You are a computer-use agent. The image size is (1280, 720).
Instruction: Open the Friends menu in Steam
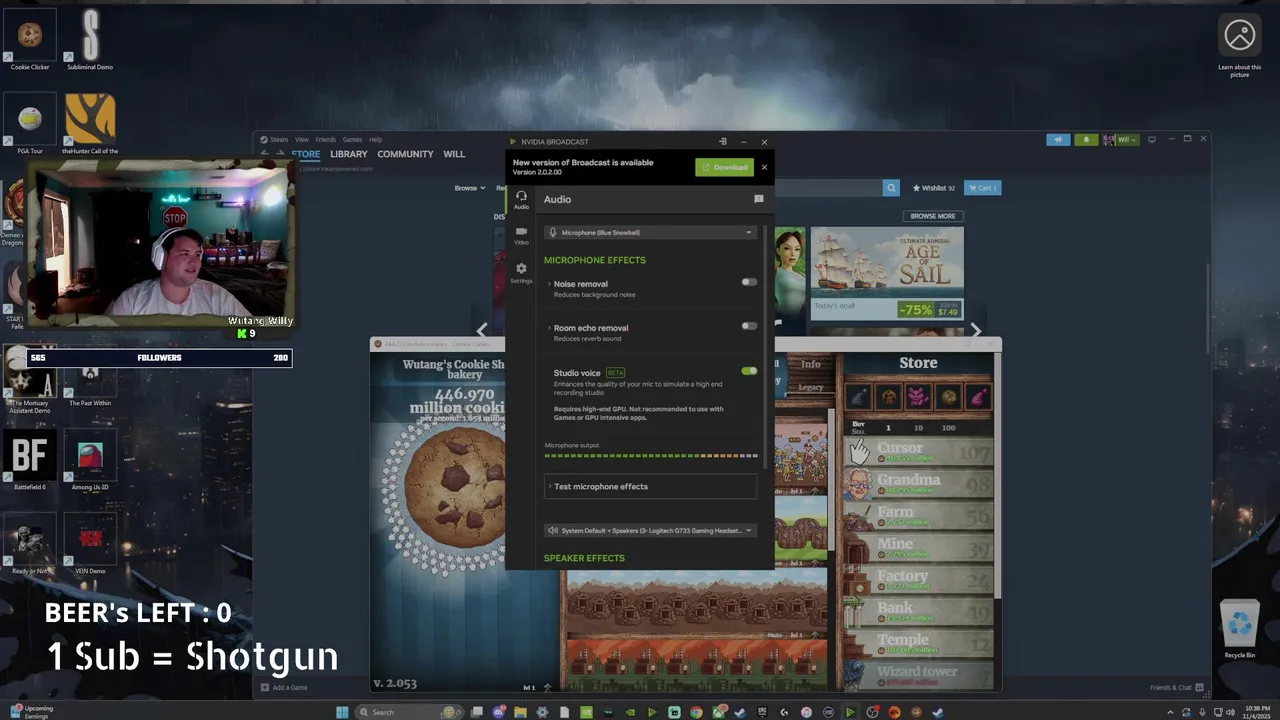click(326, 140)
